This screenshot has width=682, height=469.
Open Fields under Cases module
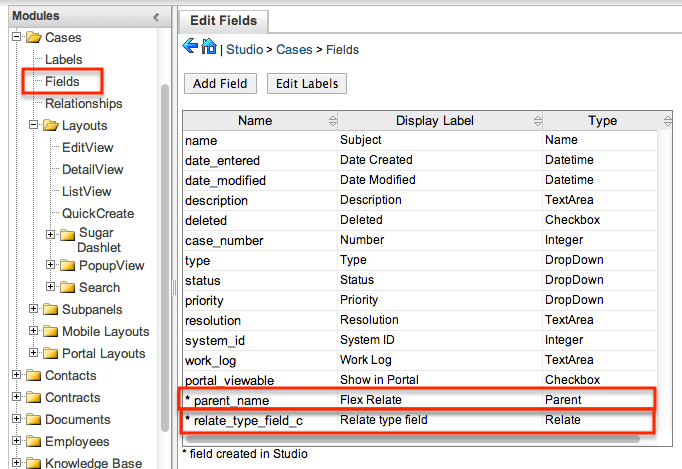click(62, 81)
